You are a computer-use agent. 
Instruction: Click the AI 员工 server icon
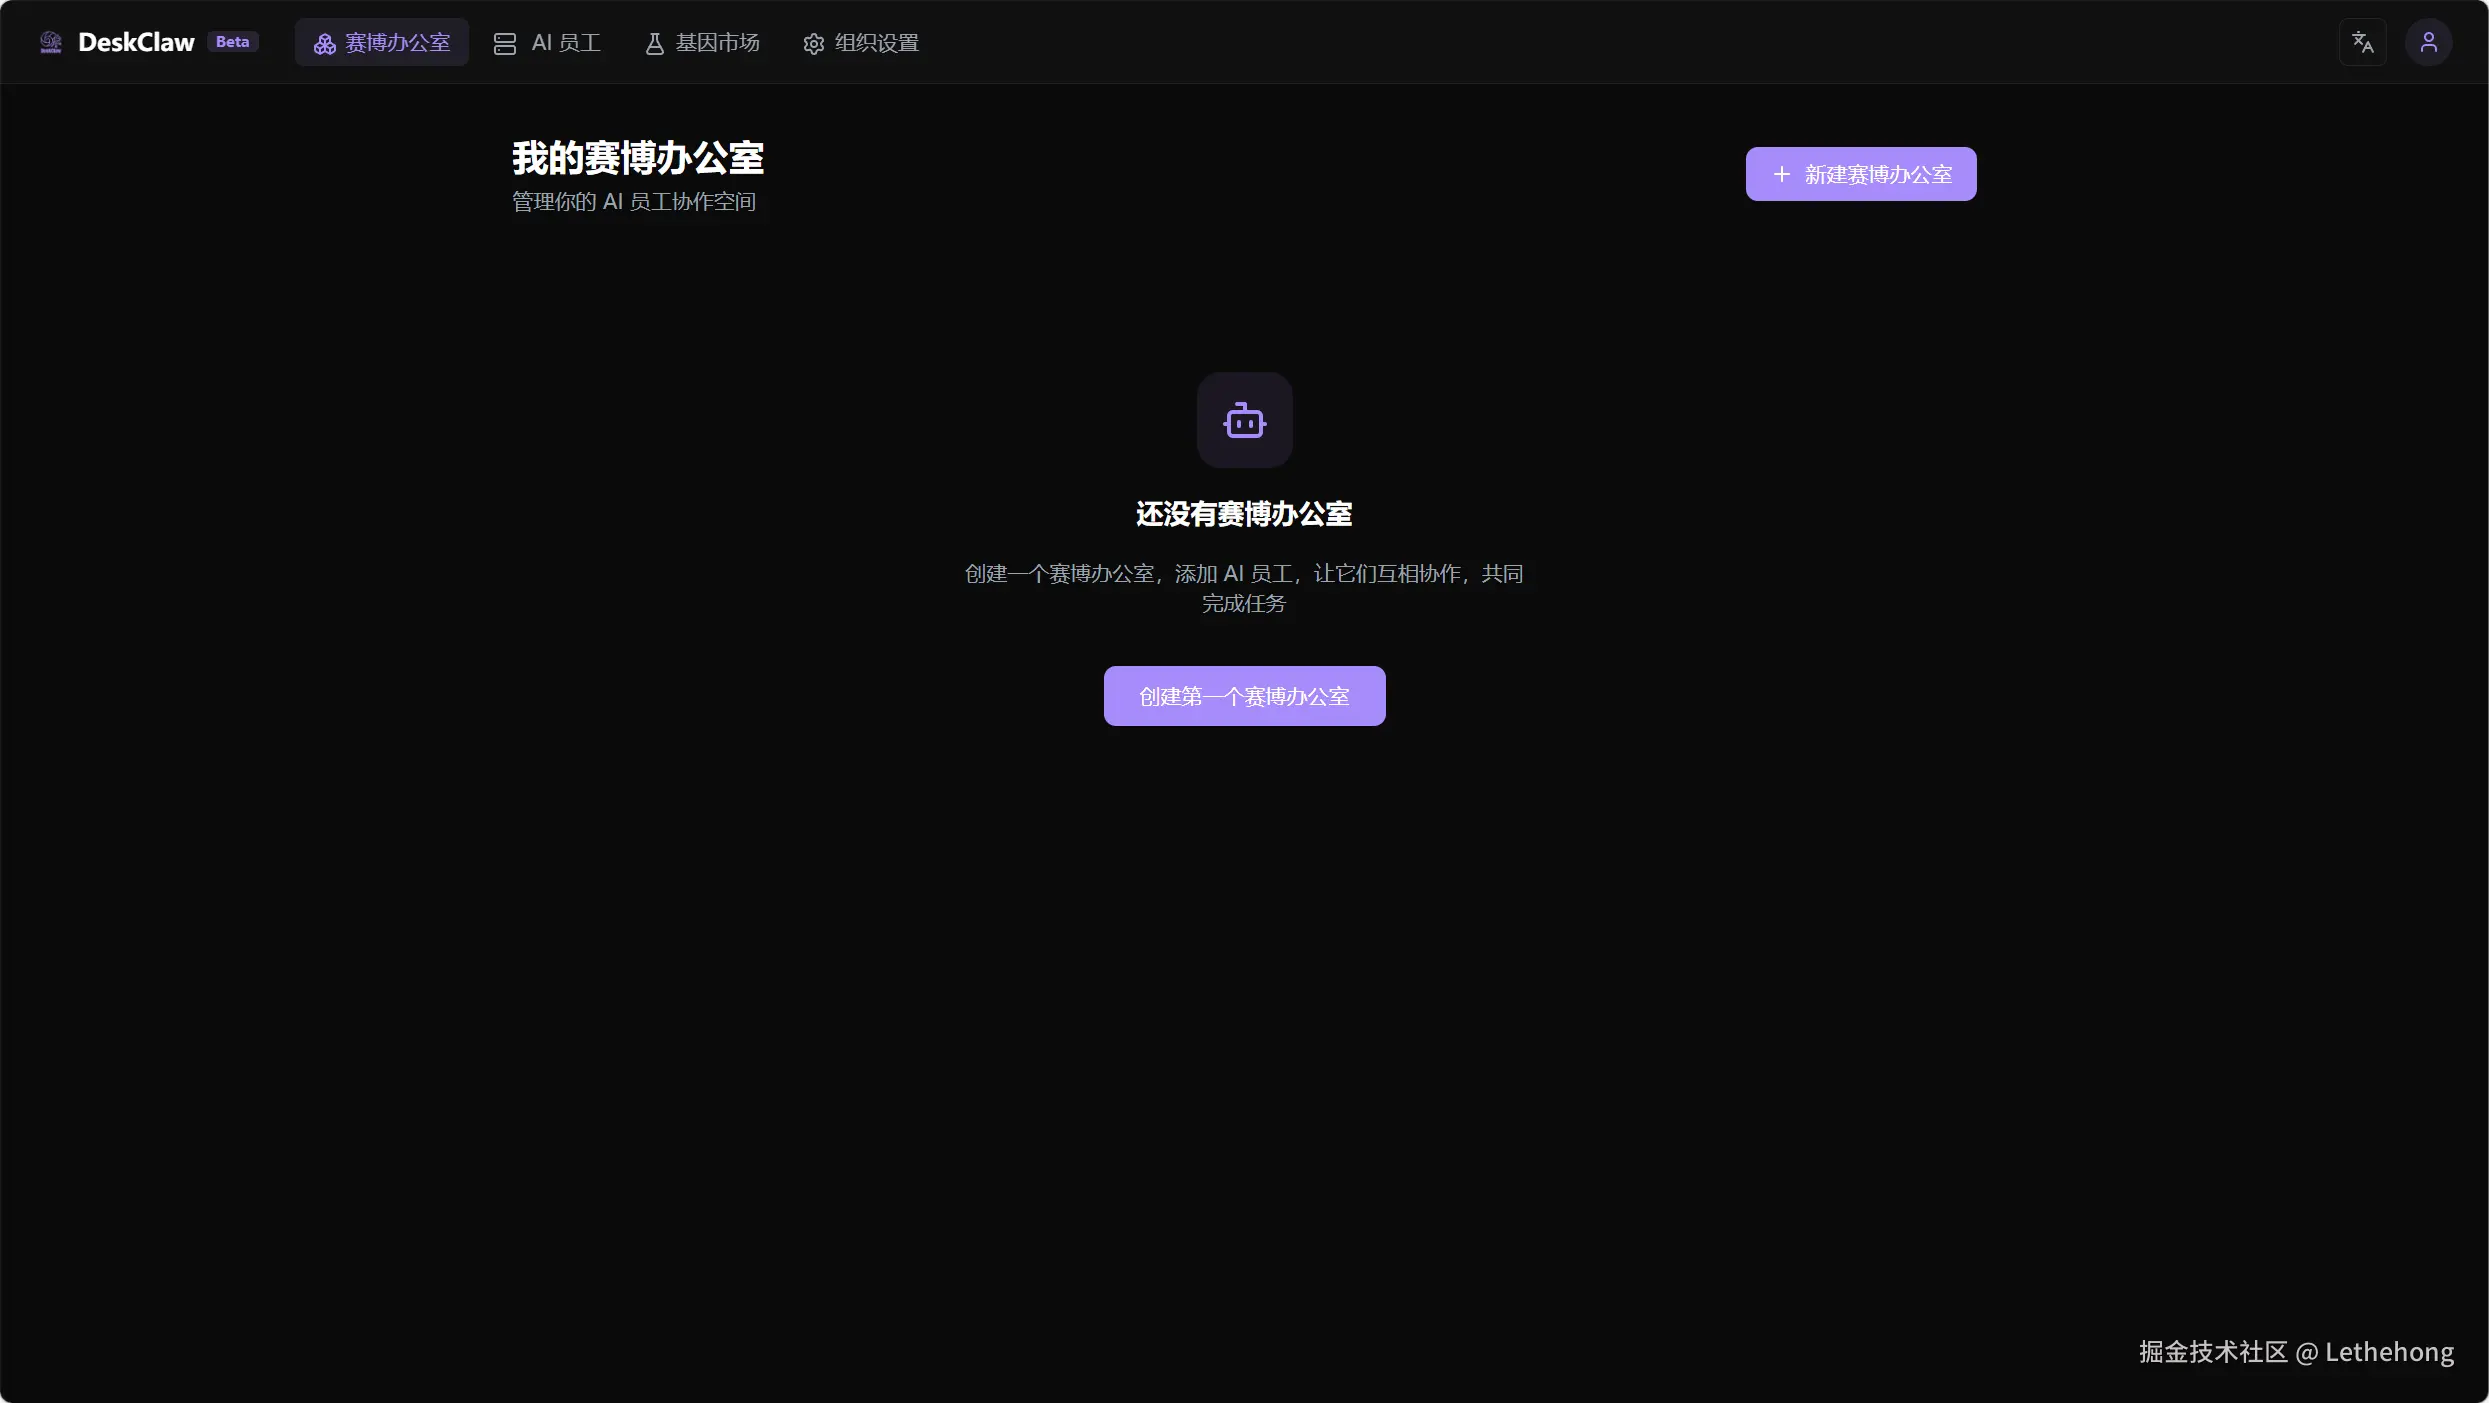505,44
